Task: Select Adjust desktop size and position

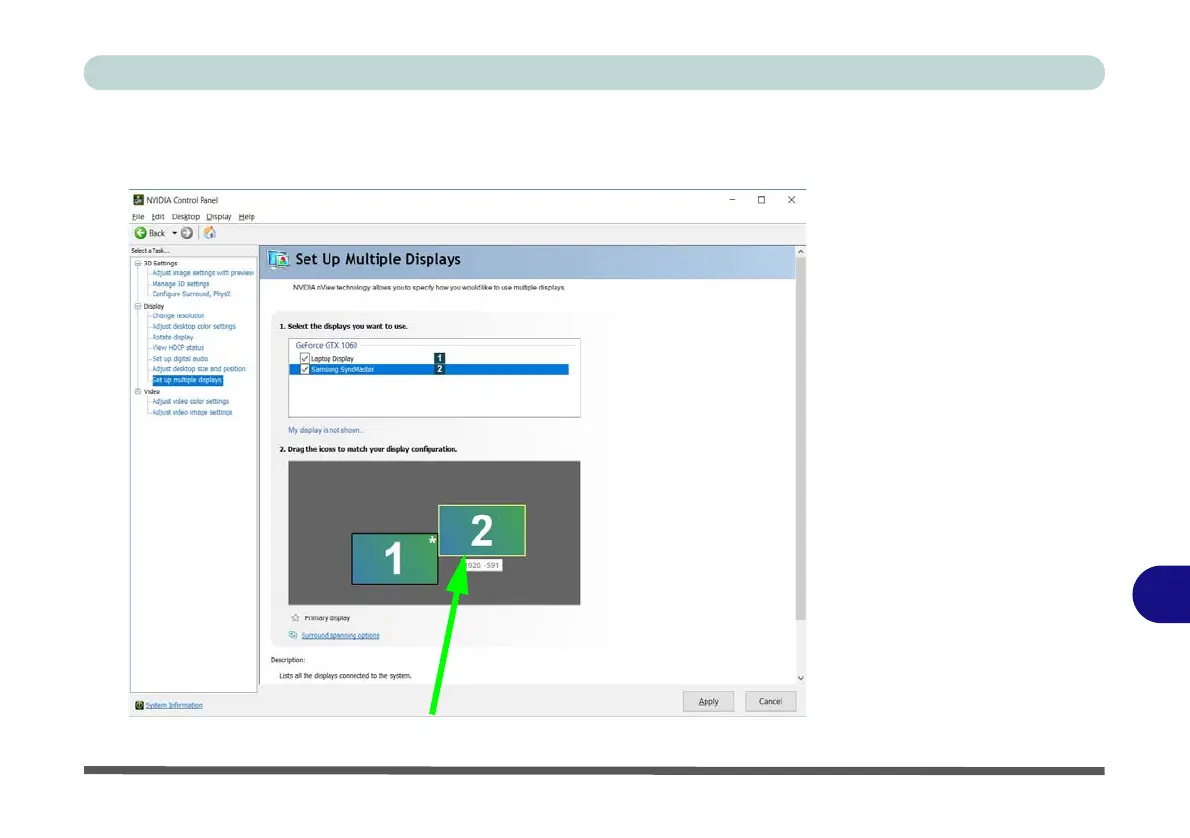Action: tap(199, 370)
